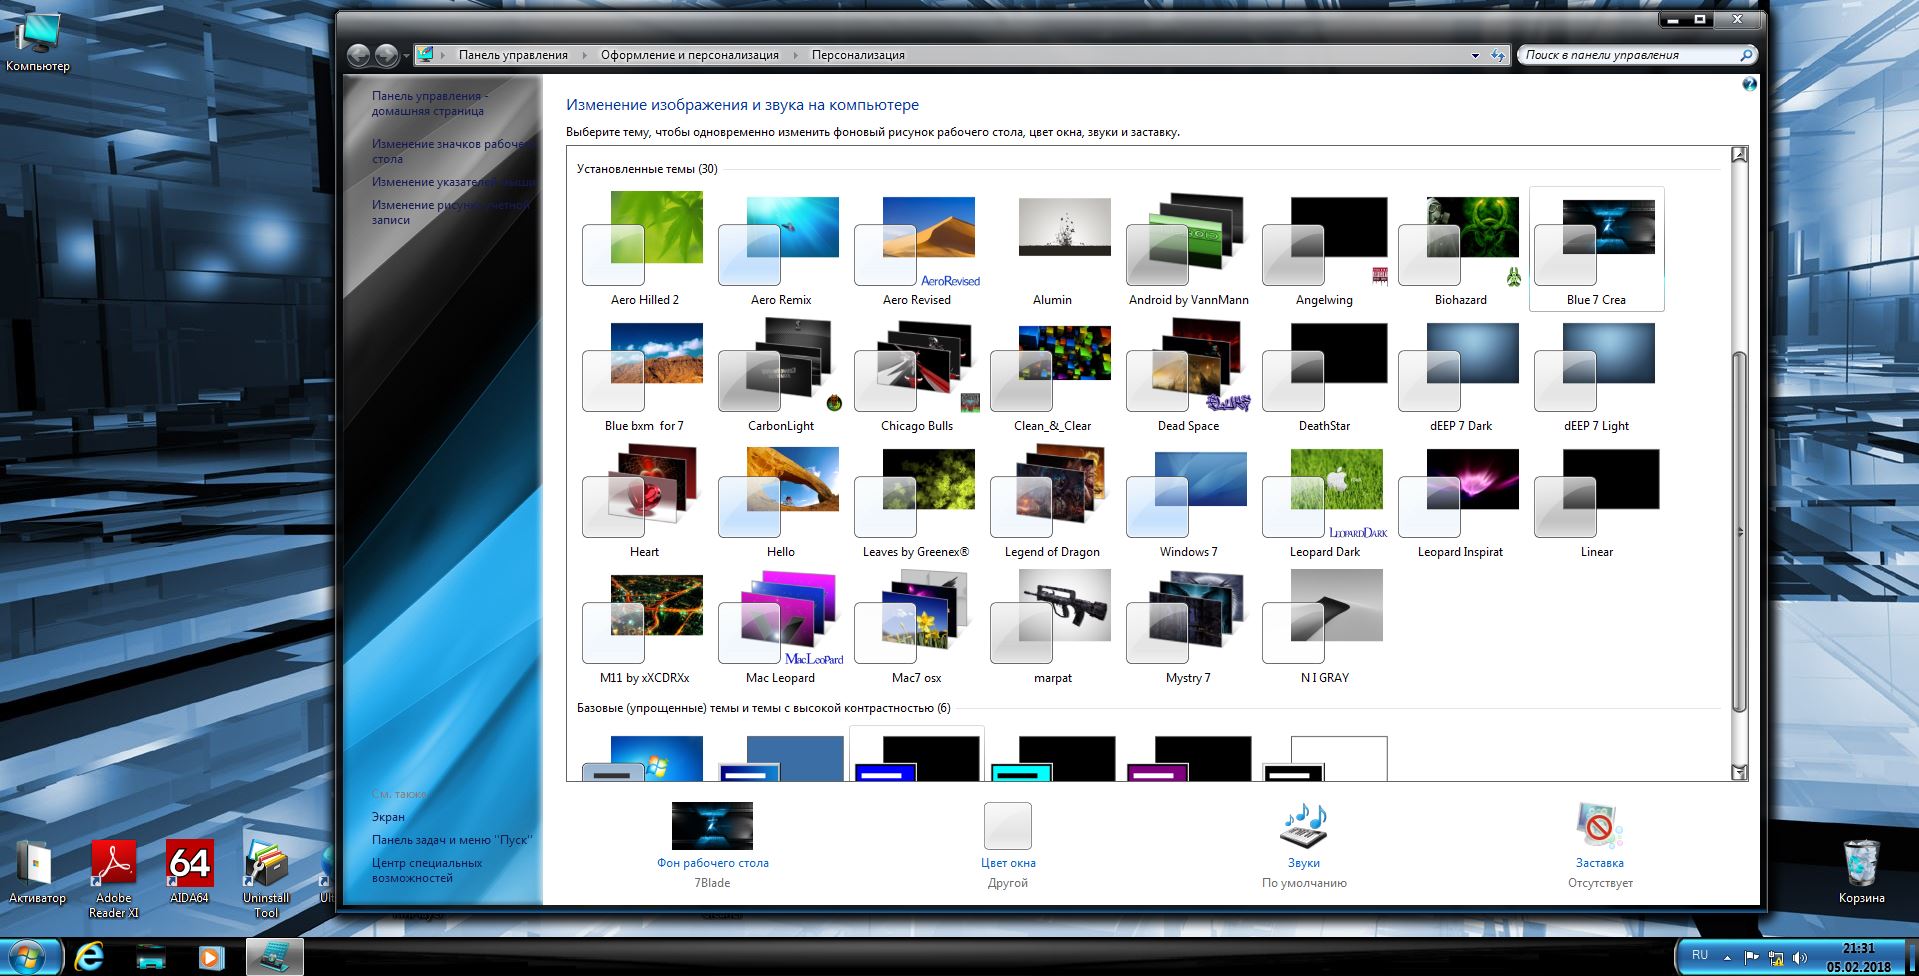Apply the Aero Hilled 2 theme
The height and width of the screenshot is (976, 1919).
[645, 250]
